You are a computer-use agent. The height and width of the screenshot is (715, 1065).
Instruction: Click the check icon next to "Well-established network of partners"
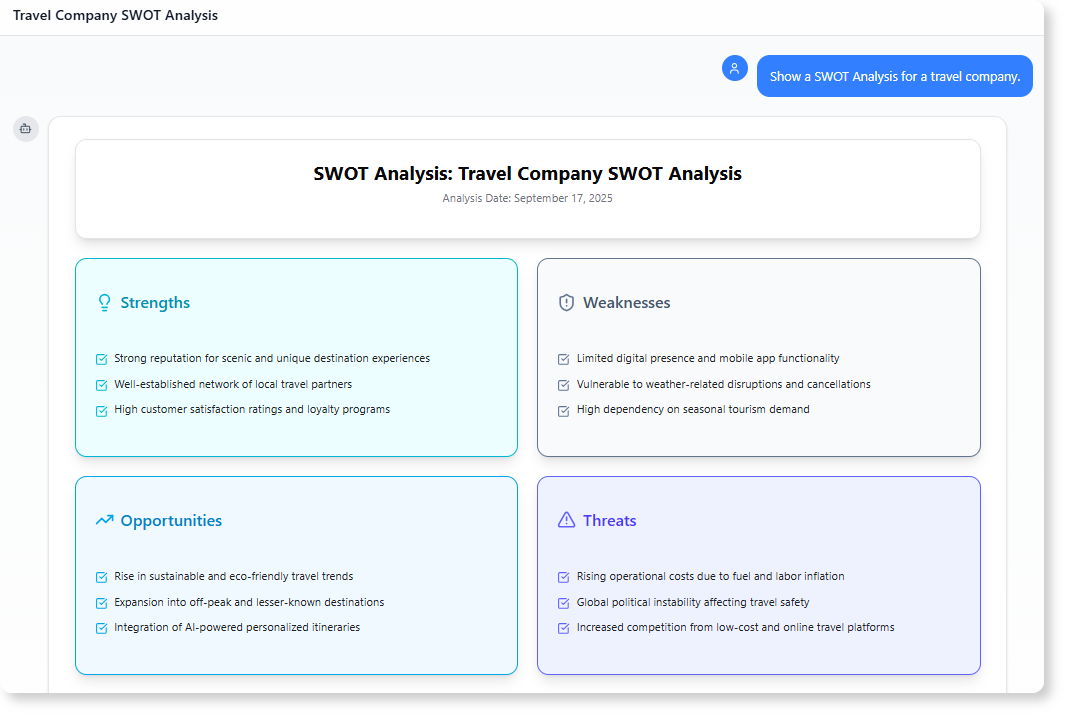click(x=101, y=384)
